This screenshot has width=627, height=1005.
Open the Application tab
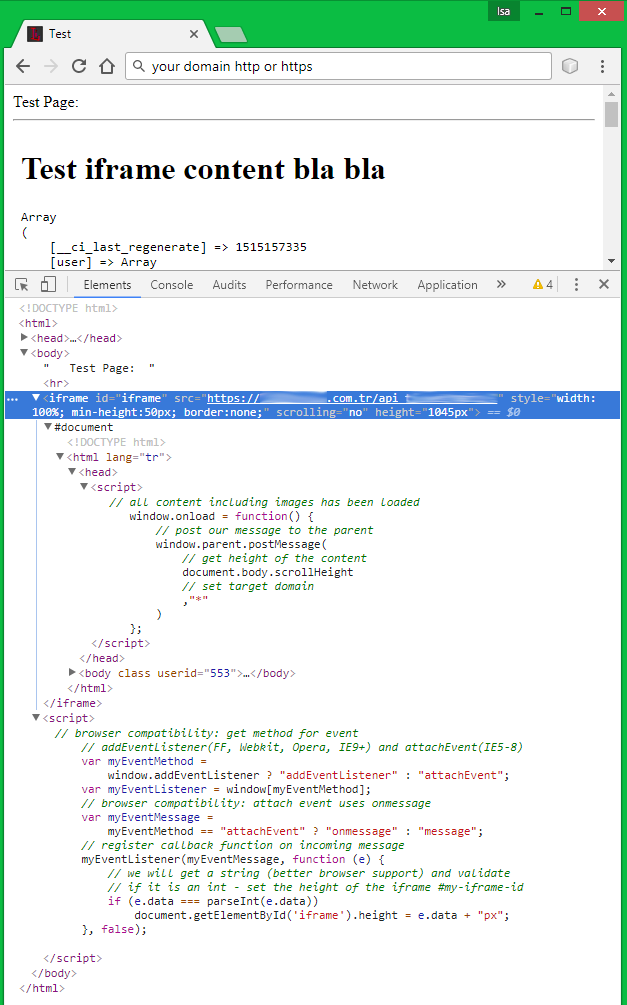pyautogui.click(x=447, y=285)
